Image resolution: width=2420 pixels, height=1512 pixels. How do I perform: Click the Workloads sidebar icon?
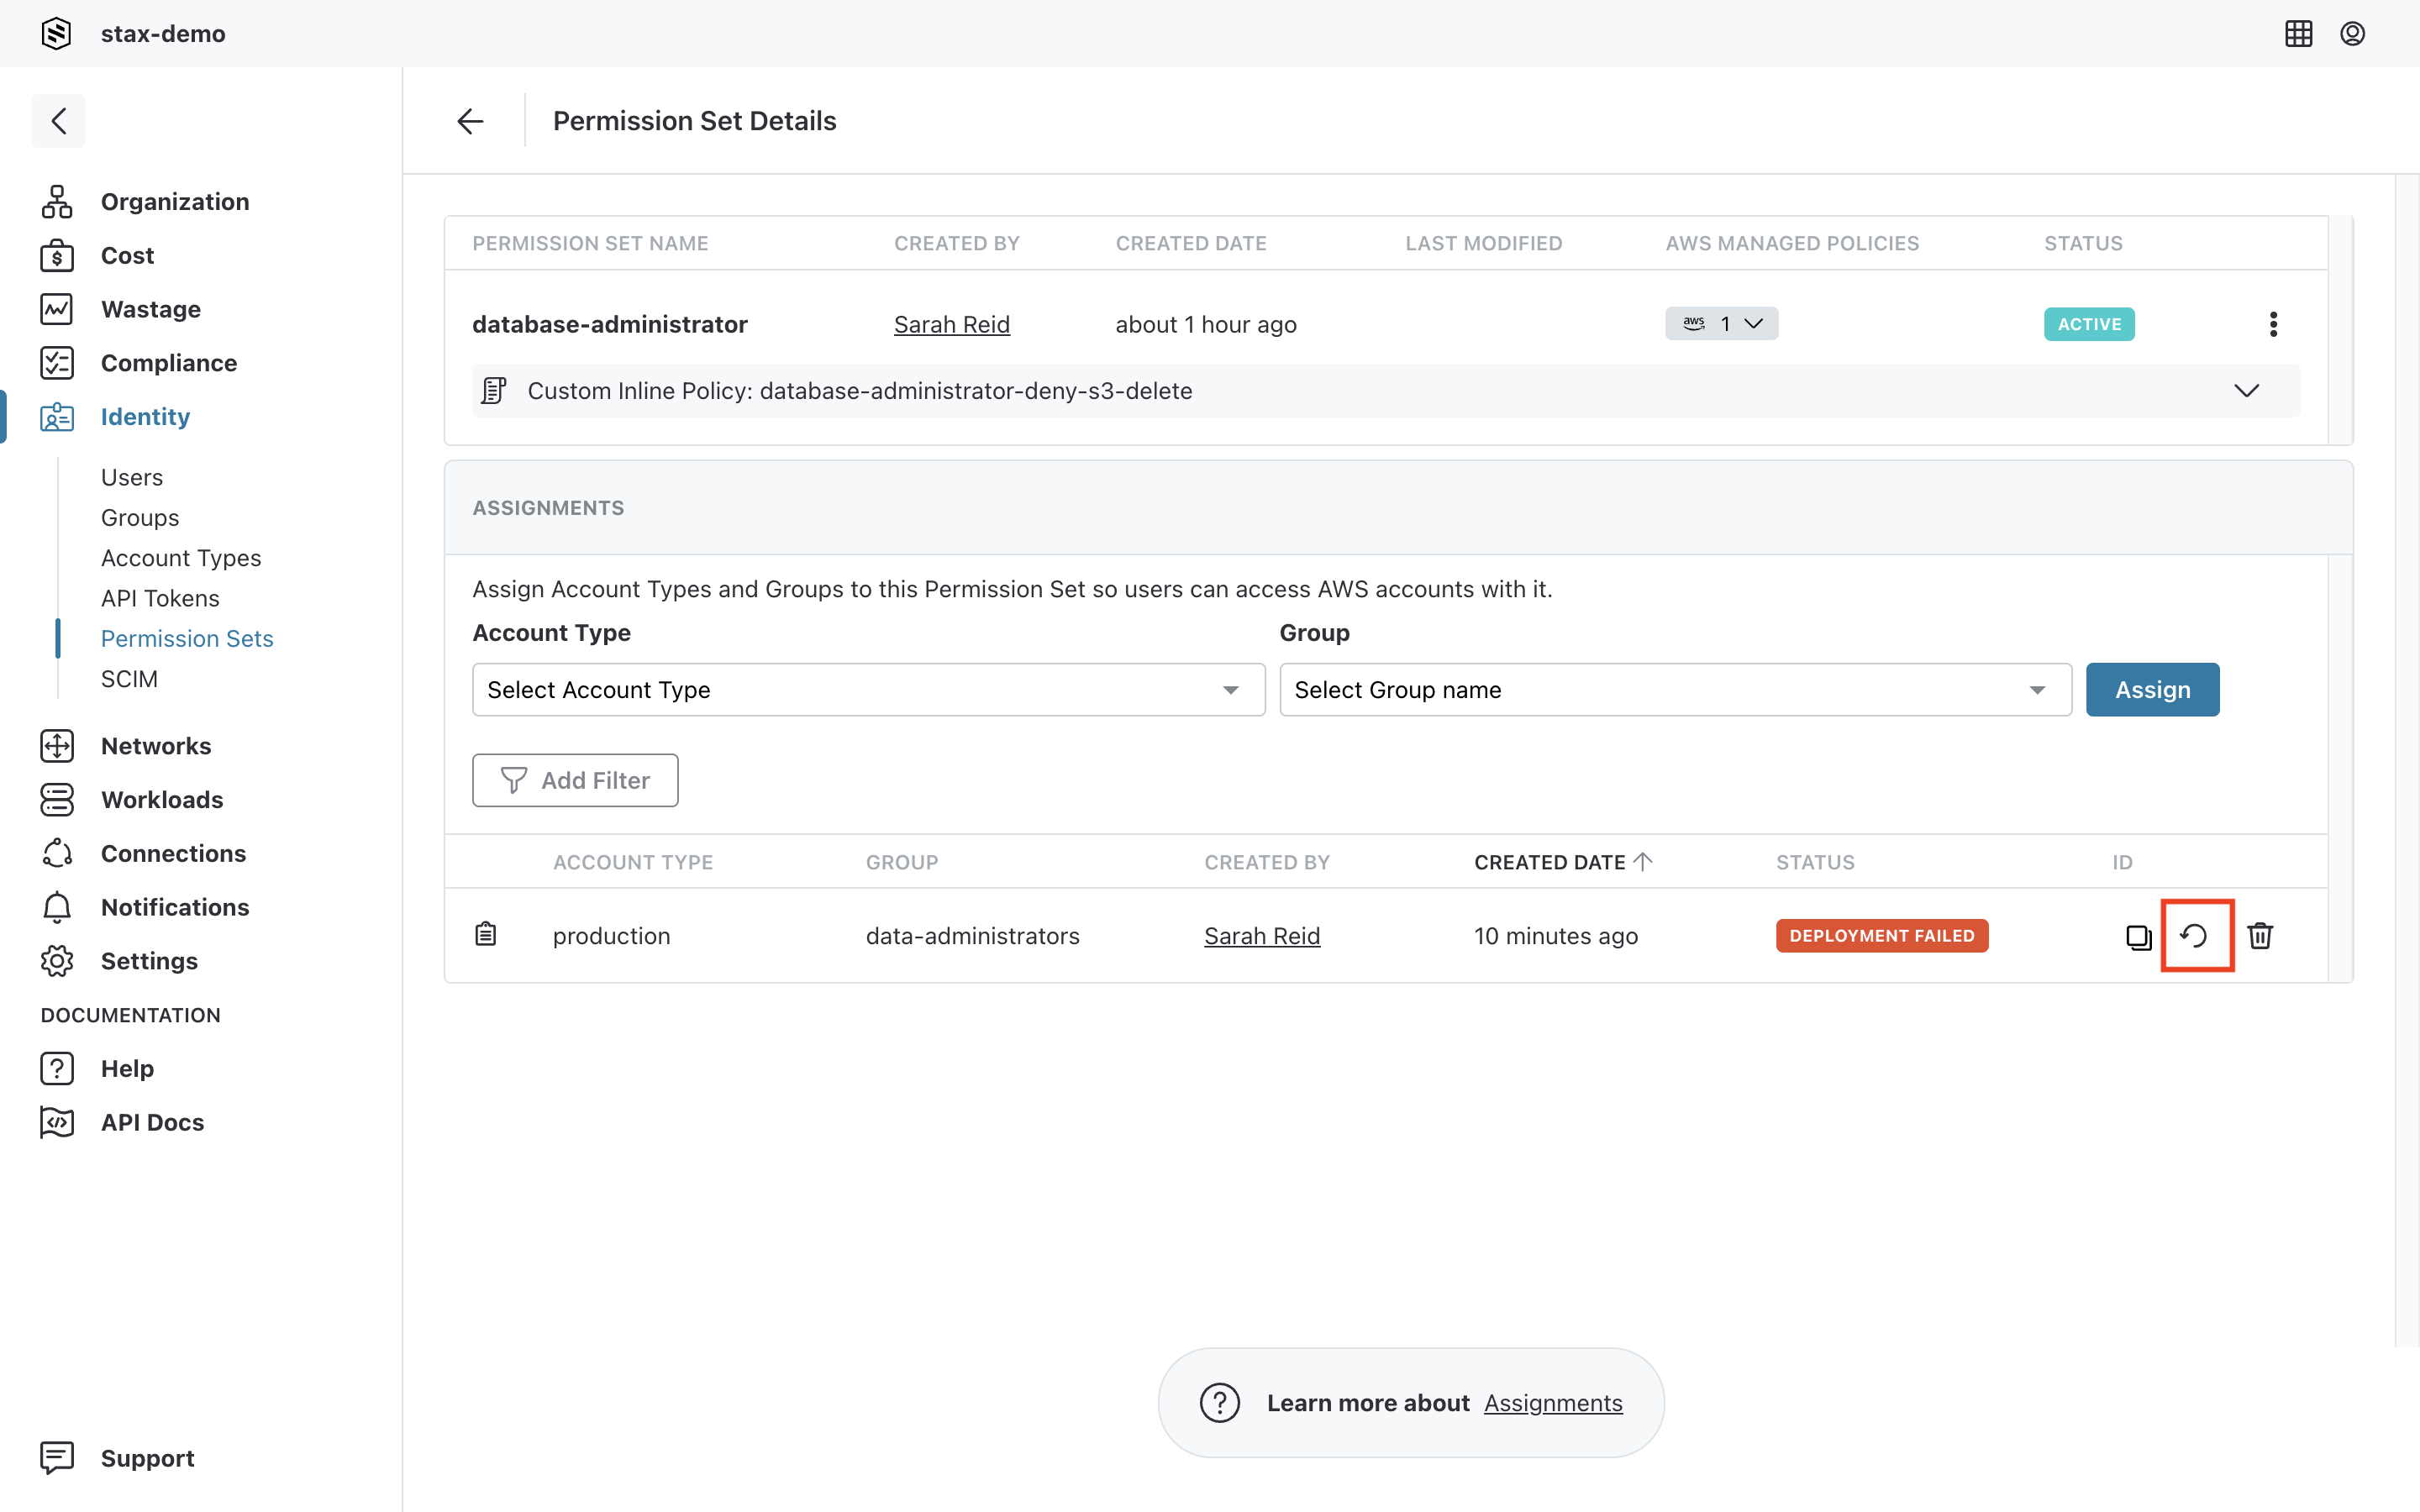[57, 800]
